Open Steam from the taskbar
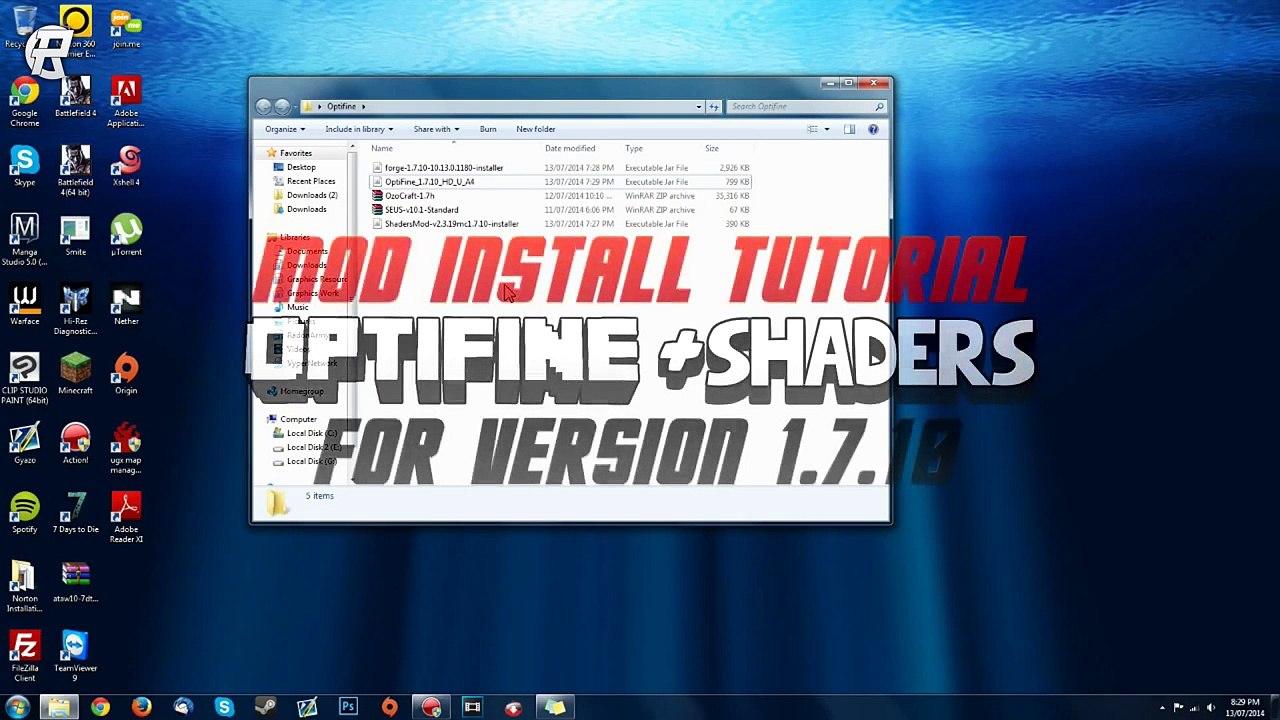 tap(265, 708)
